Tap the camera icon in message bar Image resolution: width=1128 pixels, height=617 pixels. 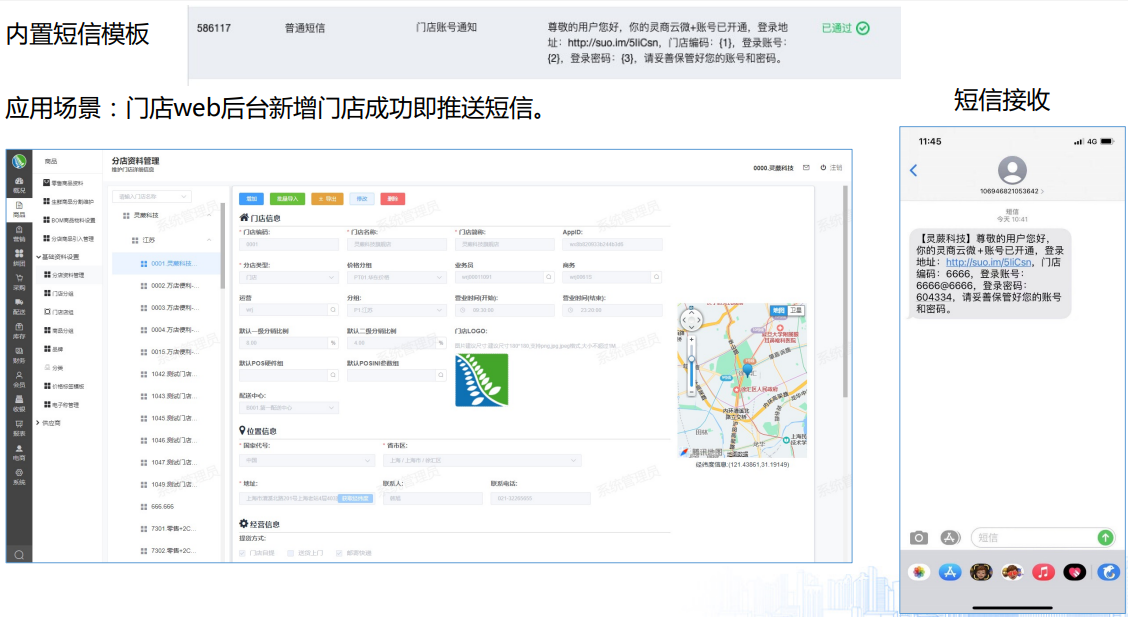coord(918,537)
